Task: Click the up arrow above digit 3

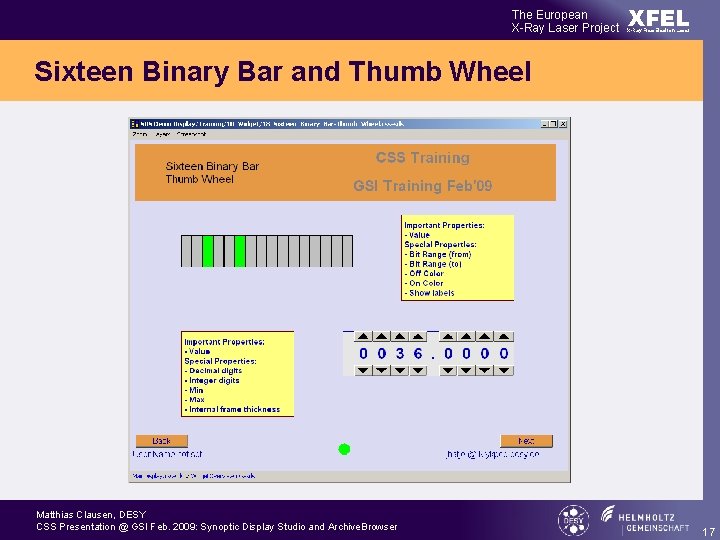Action: pos(399,337)
